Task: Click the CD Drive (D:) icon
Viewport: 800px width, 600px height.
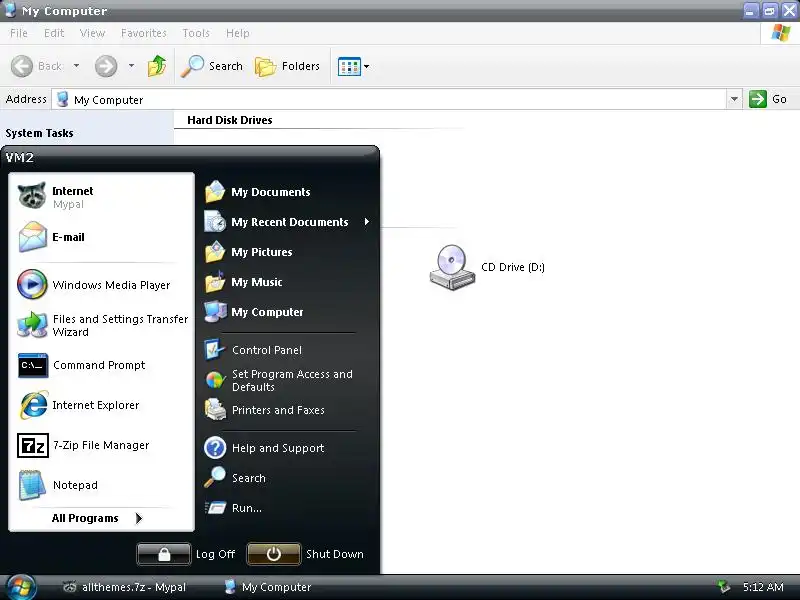Action: pos(452,267)
